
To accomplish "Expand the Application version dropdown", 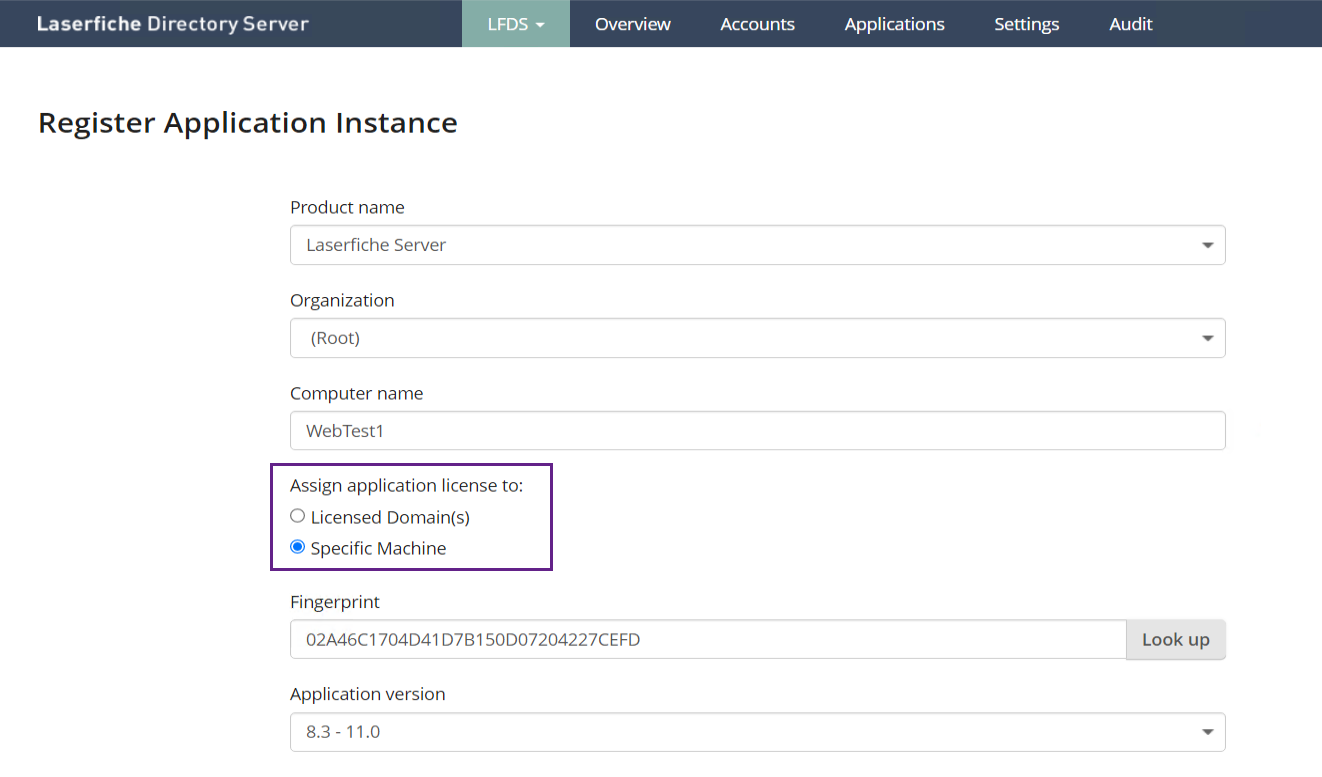I will [x=758, y=732].
